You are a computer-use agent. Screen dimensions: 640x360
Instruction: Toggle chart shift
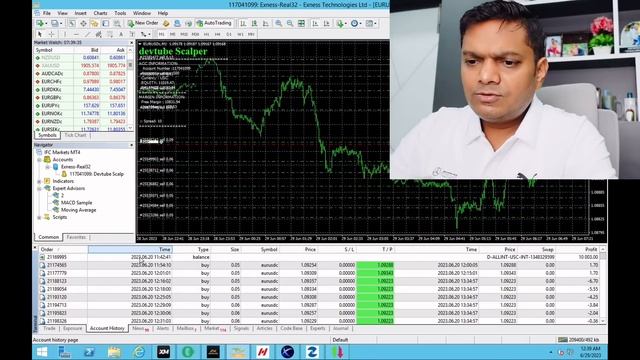327,23
